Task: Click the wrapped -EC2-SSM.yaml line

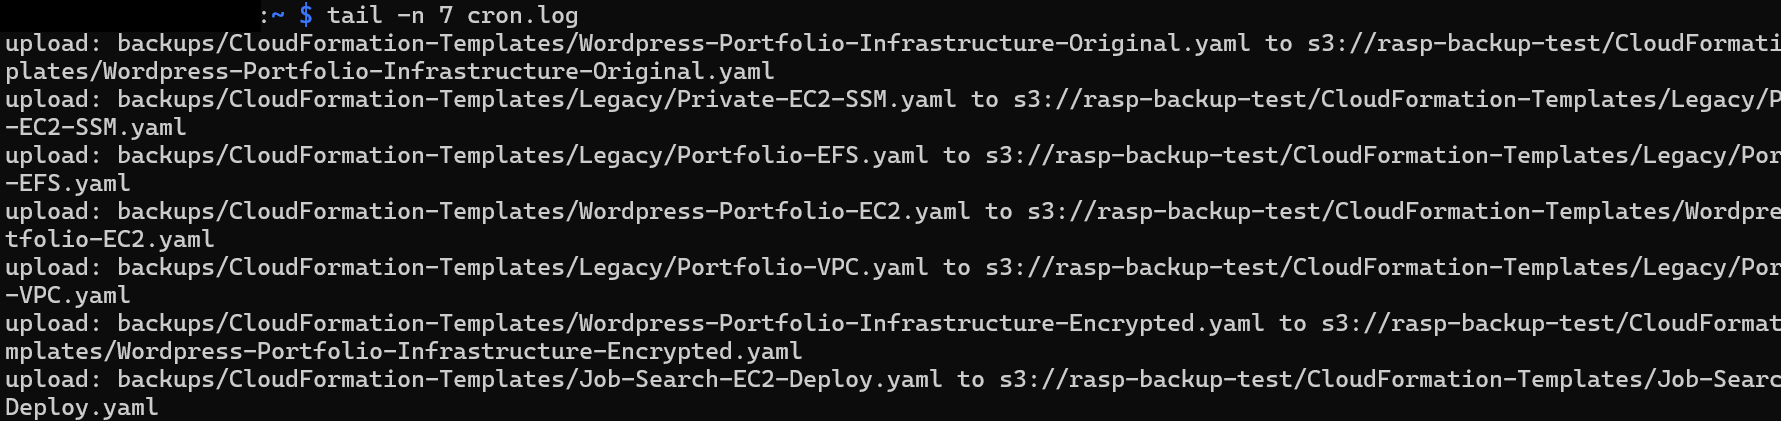Action: click(x=96, y=127)
